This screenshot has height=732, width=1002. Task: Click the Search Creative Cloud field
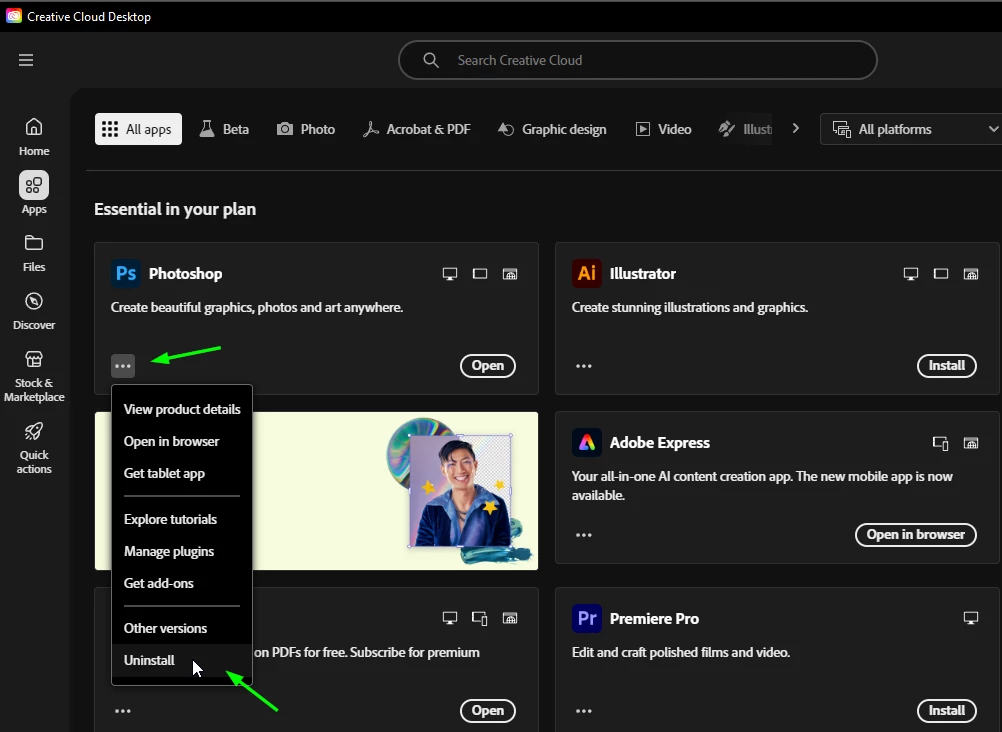(x=638, y=60)
